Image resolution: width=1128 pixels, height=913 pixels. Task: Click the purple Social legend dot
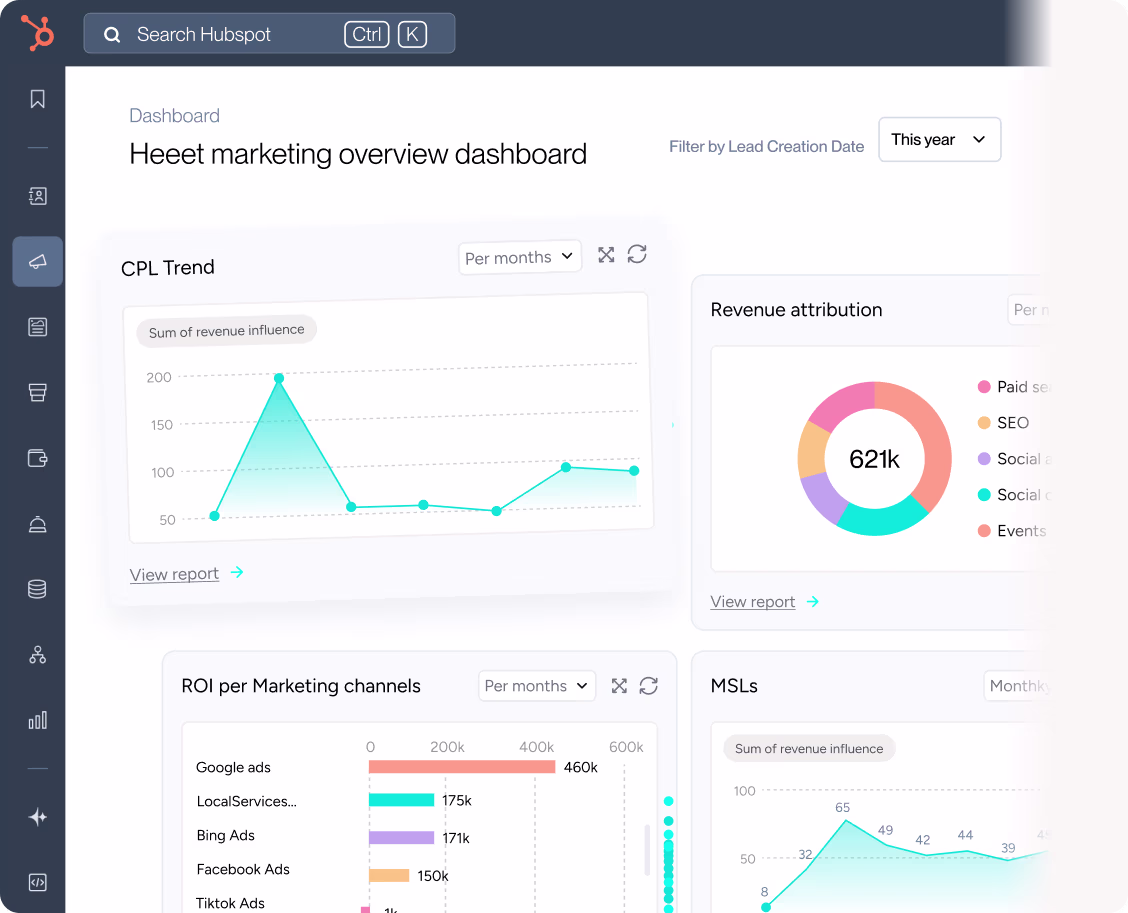click(x=984, y=459)
